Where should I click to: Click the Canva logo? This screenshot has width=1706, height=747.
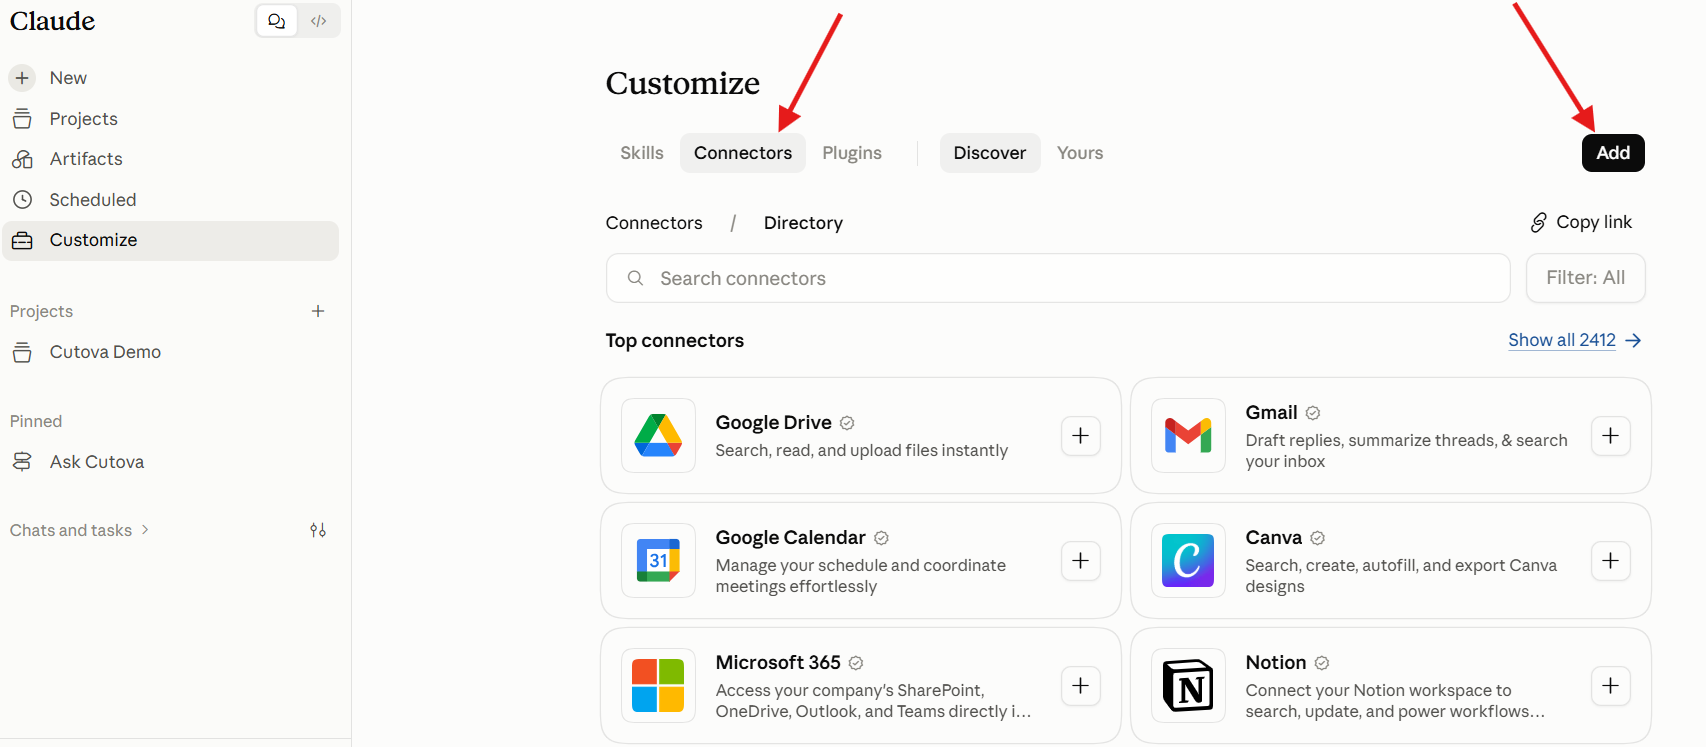[1188, 561]
